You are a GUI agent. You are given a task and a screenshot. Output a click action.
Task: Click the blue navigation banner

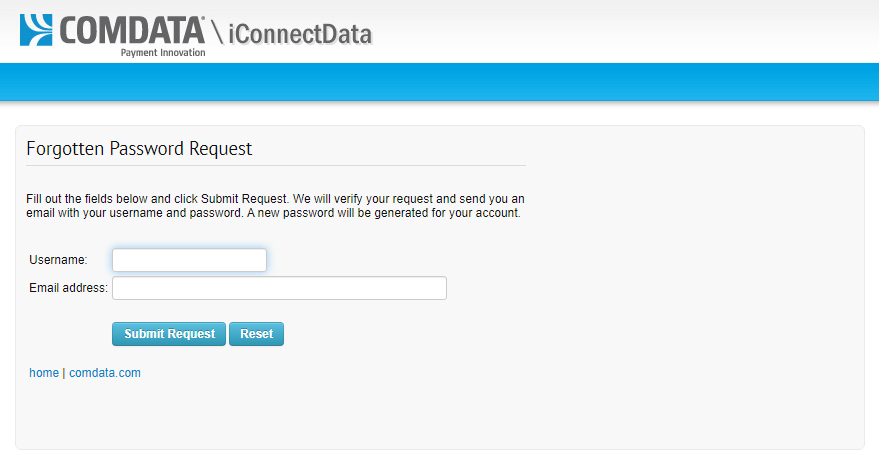[x=440, y=82]
